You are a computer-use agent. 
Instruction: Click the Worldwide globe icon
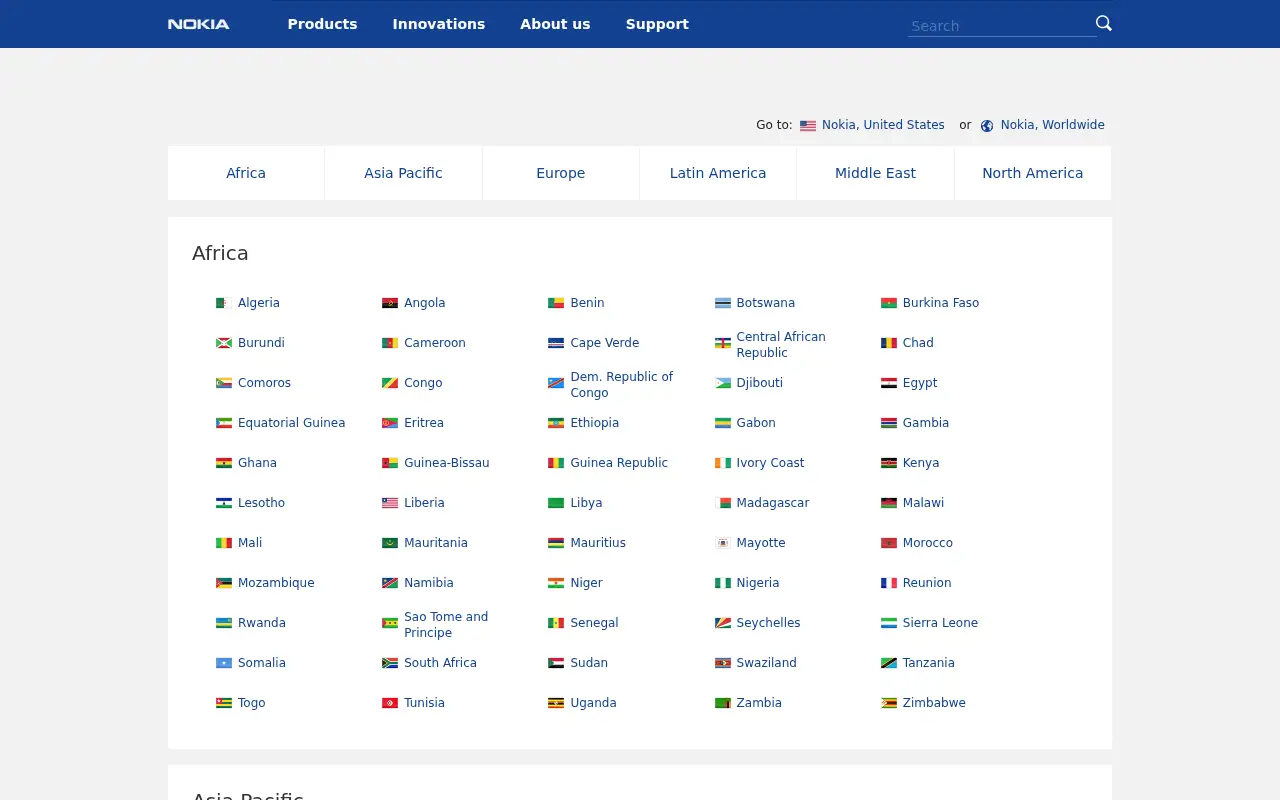[987, 126]
